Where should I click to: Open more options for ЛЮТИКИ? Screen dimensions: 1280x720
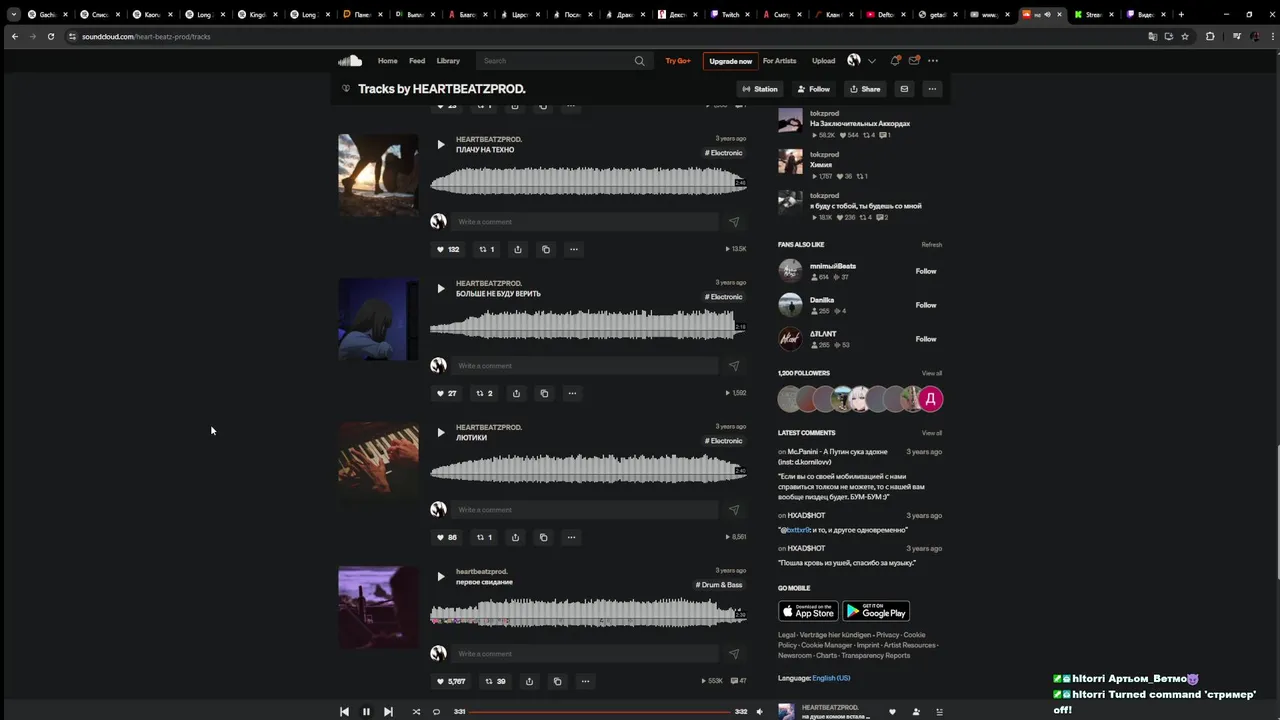pyautogui.click(x=571, y=537)
